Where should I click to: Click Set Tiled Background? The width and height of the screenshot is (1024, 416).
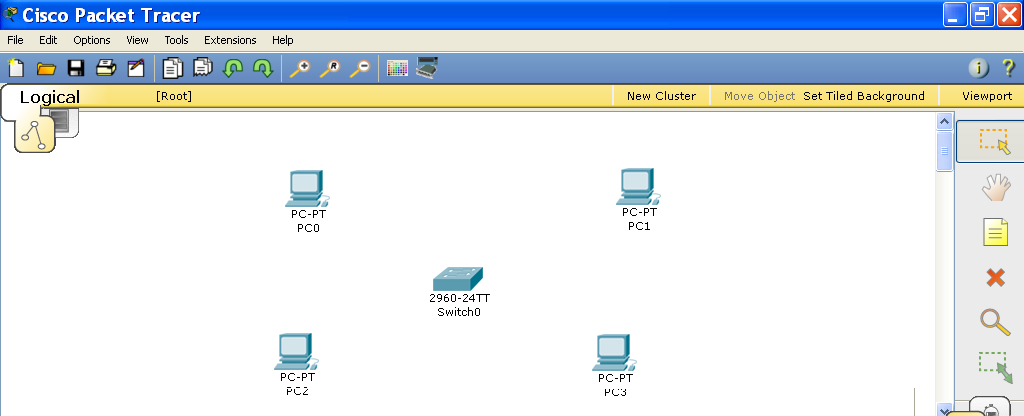point(864,96)
